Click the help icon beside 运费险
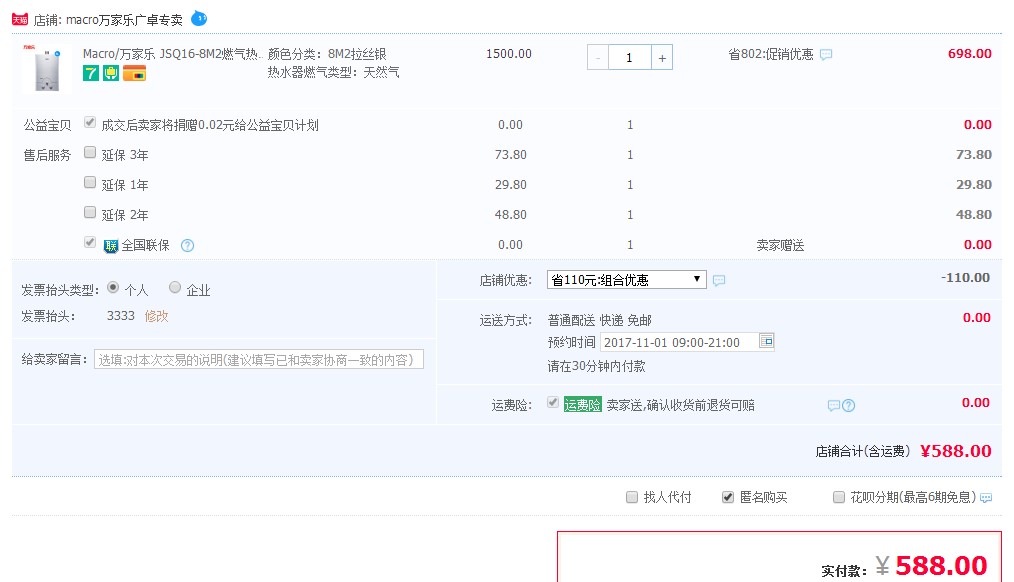 (849, 405)
